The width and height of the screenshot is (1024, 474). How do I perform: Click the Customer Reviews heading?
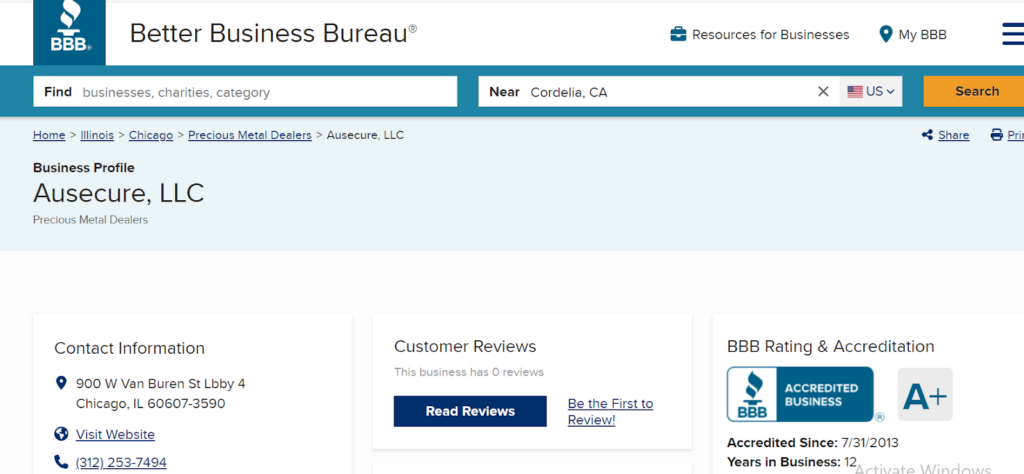465,346
